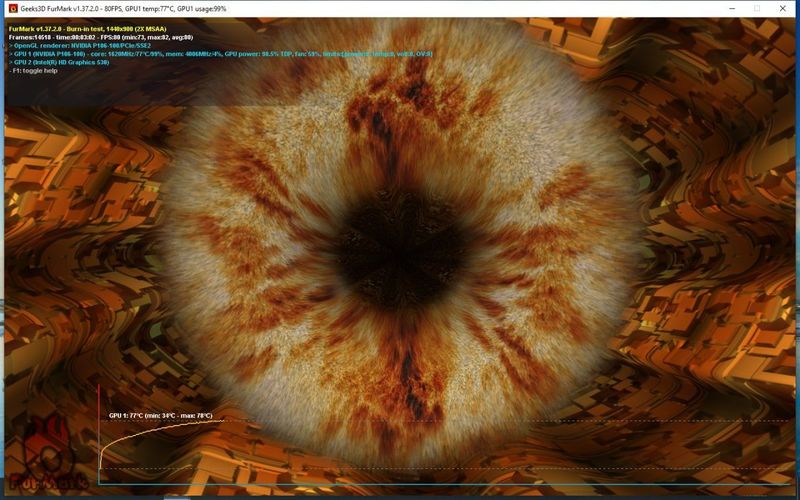Click the 'F1: toggle help' hint

click(x=33, y=70)
